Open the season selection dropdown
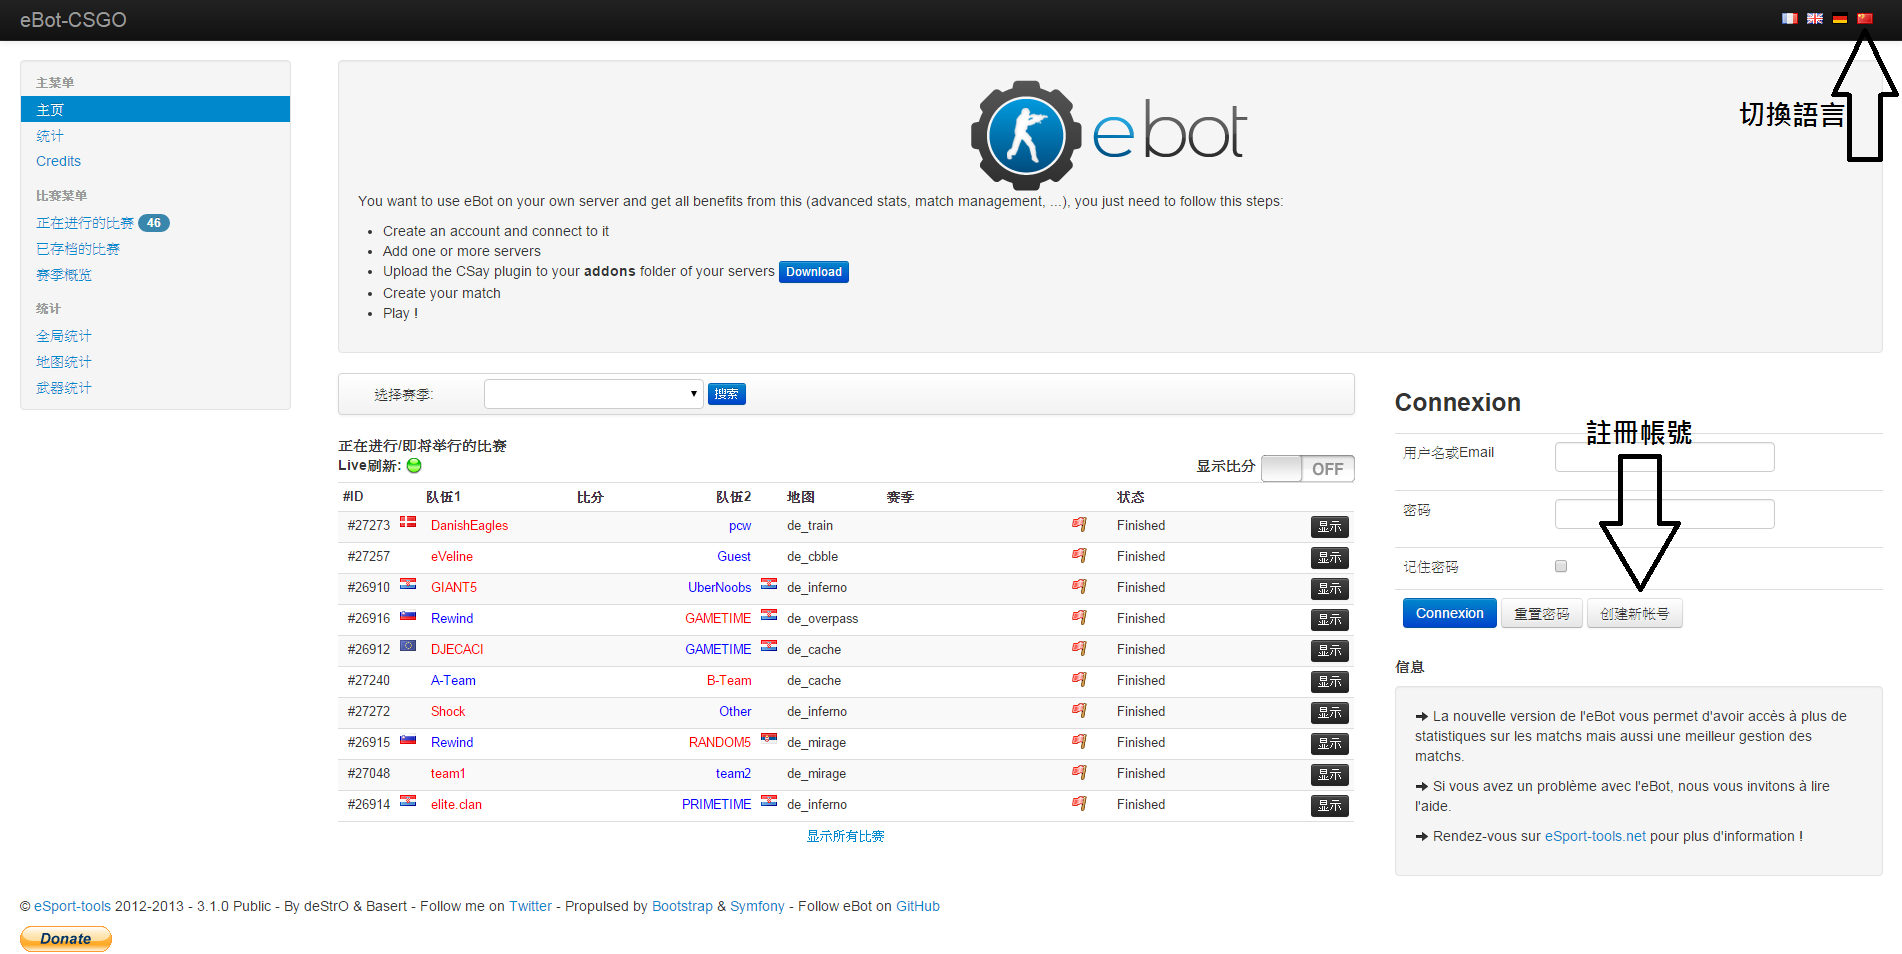1902x954 pixels. (x=594, y=394)
